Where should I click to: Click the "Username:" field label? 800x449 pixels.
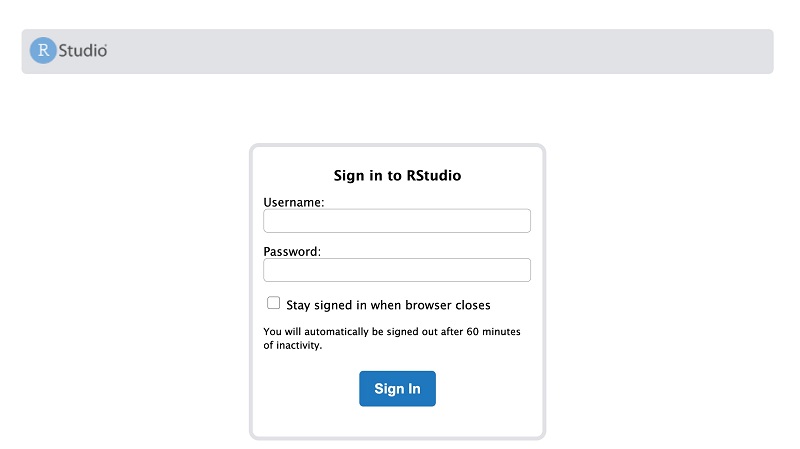coord(293,203)
